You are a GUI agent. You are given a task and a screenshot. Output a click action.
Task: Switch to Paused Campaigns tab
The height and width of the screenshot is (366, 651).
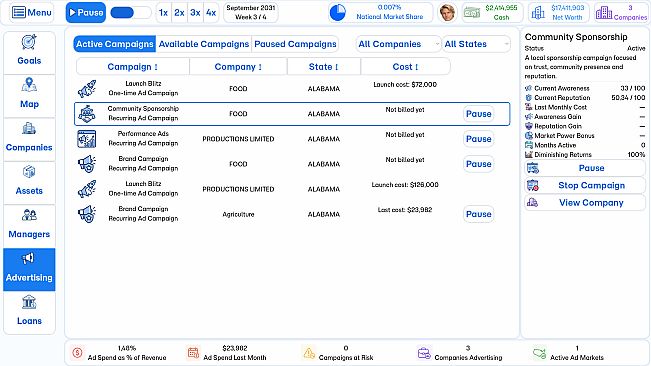[295, 44]
